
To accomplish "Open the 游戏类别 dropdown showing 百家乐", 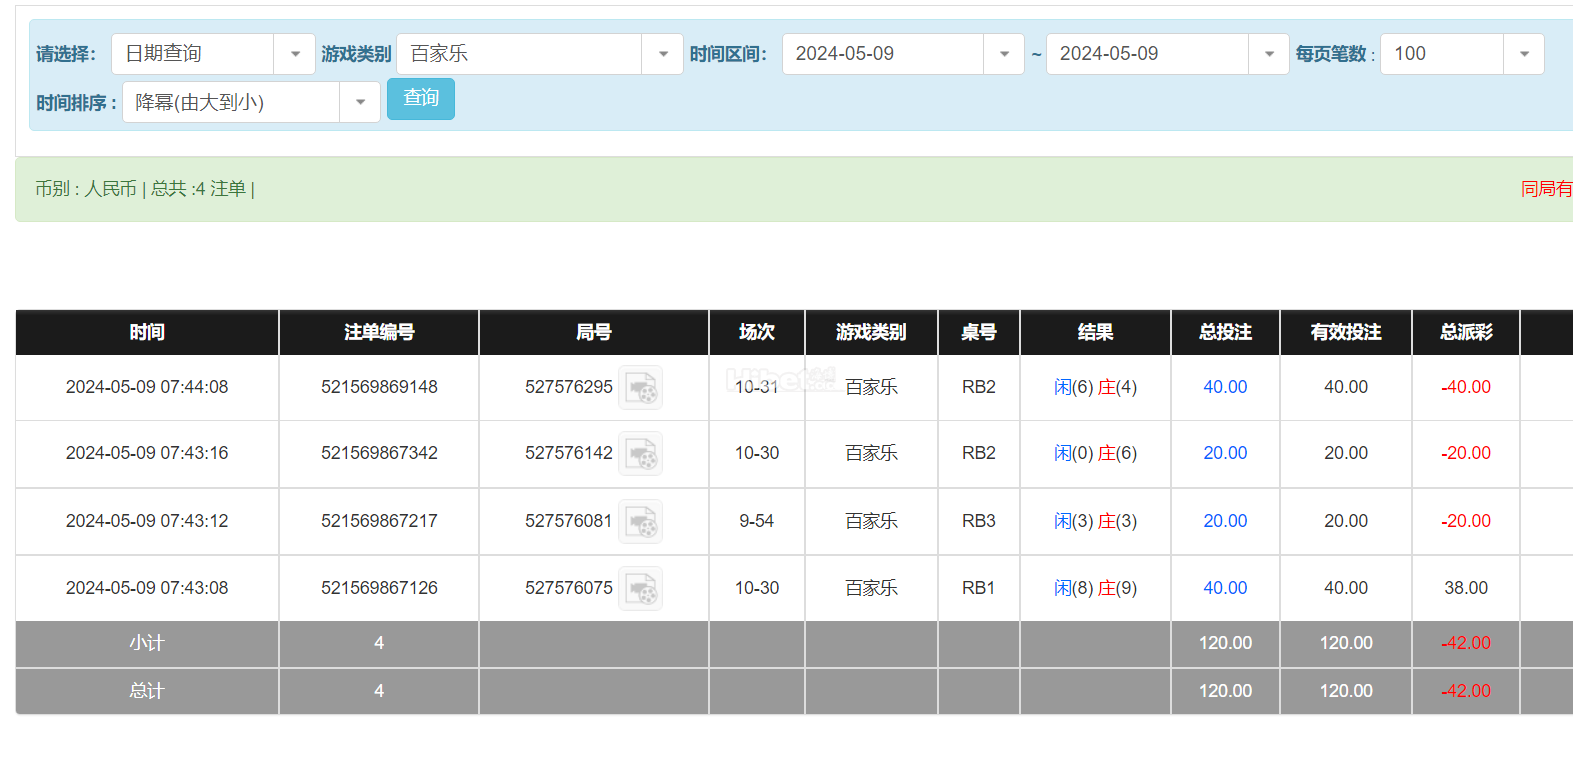I will pyautogui.click(x=540, y=54).
